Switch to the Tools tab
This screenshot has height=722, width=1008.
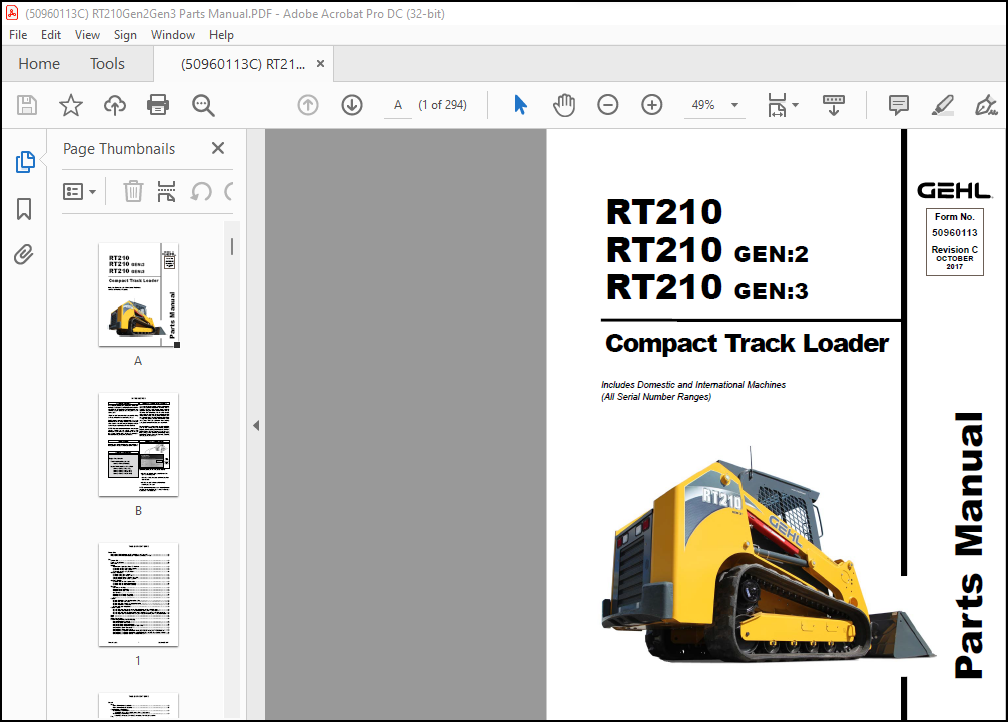coord(107,64)
